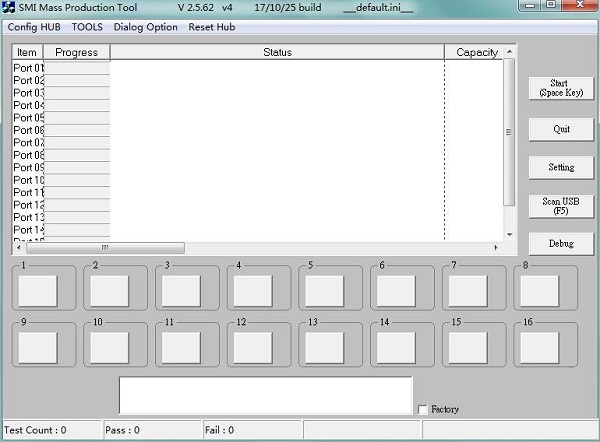Viewport: 600px width, 442px height.
Task: Select the port 9 slot box
Action: pyautogui.click(x=40, y=347)
